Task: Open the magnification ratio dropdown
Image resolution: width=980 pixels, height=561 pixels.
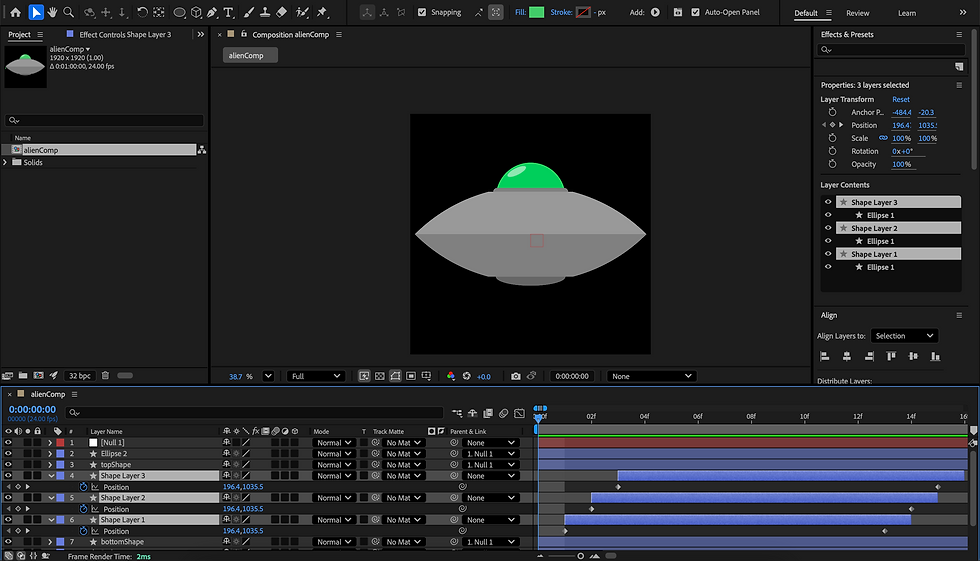Action: coord(268,376)
